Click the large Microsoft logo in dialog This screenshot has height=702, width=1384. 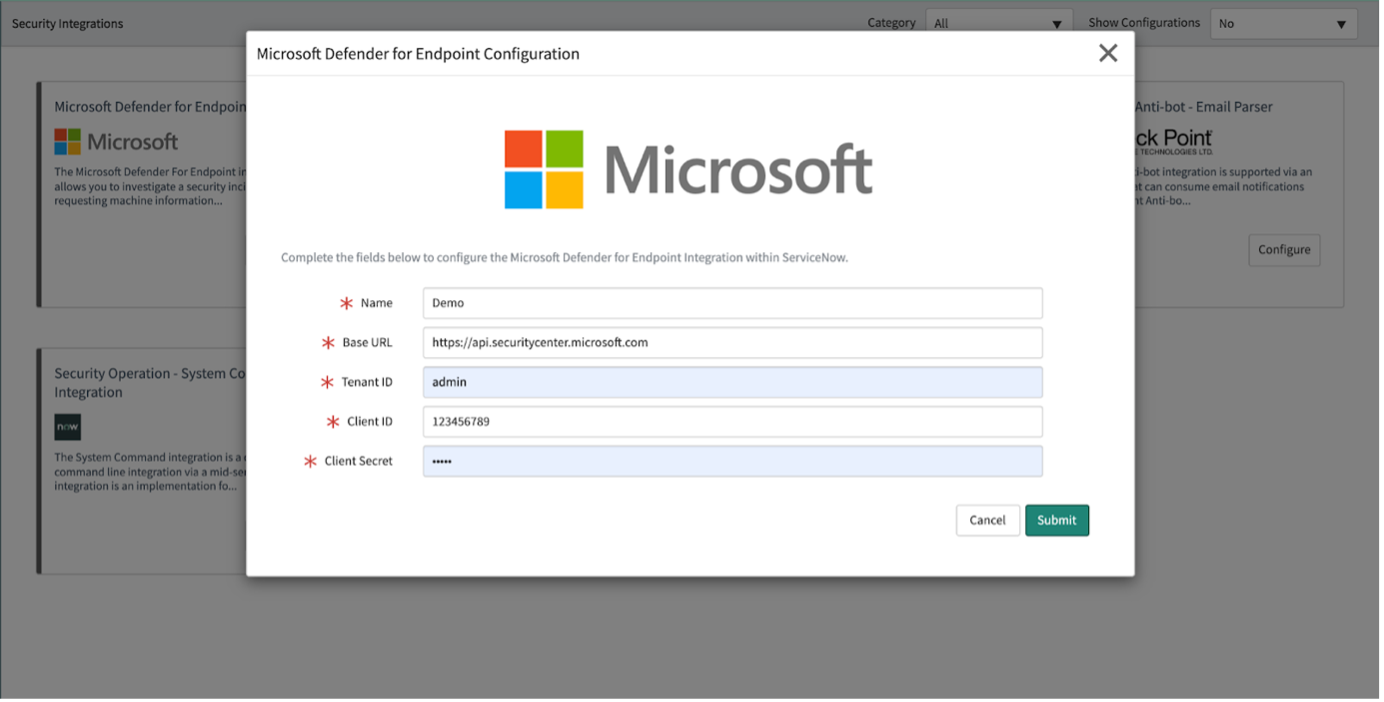click(x=688, y=169)
